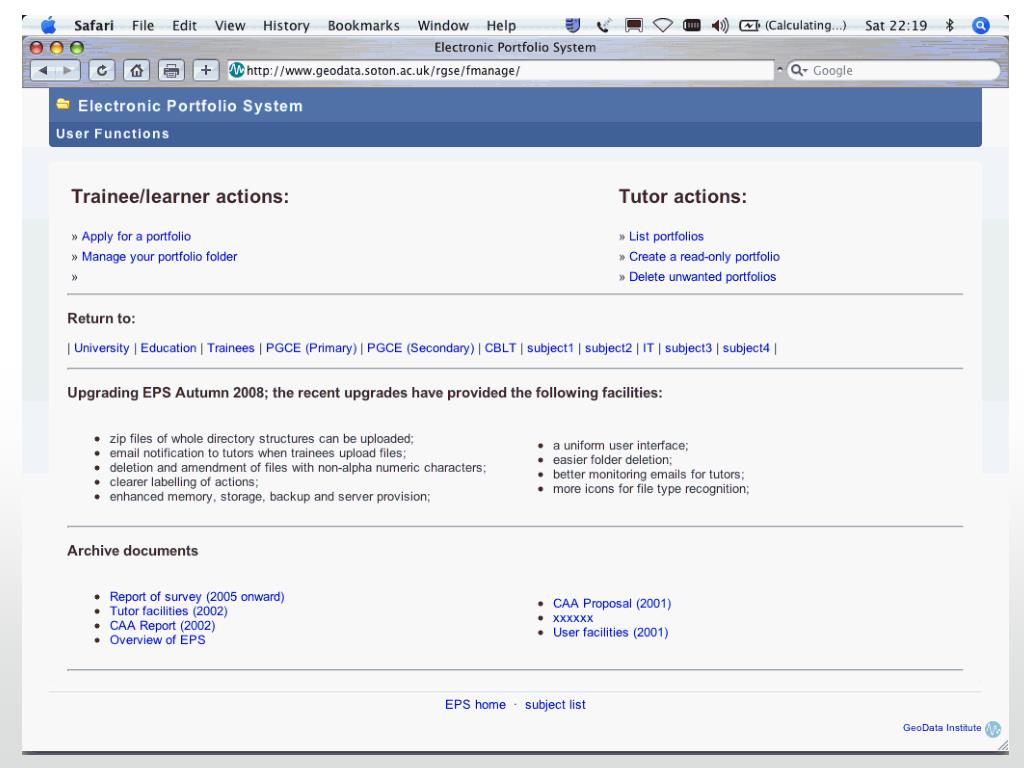Viewport: 1024px width, 768px height.
Task: Click the Bluetooth status icon
Action: coord(950,25)
